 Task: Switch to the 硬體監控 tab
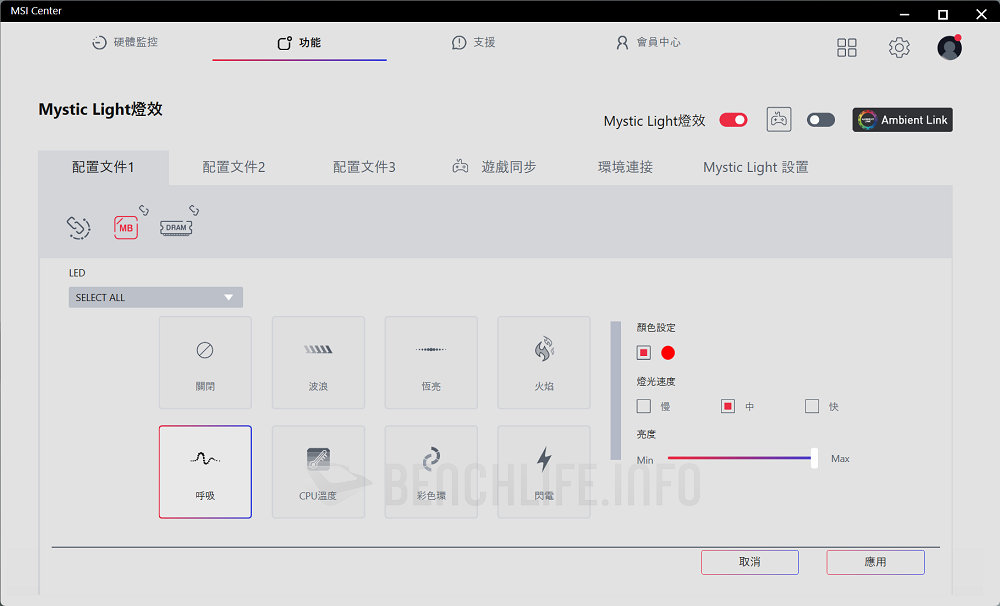pos(125,42)
